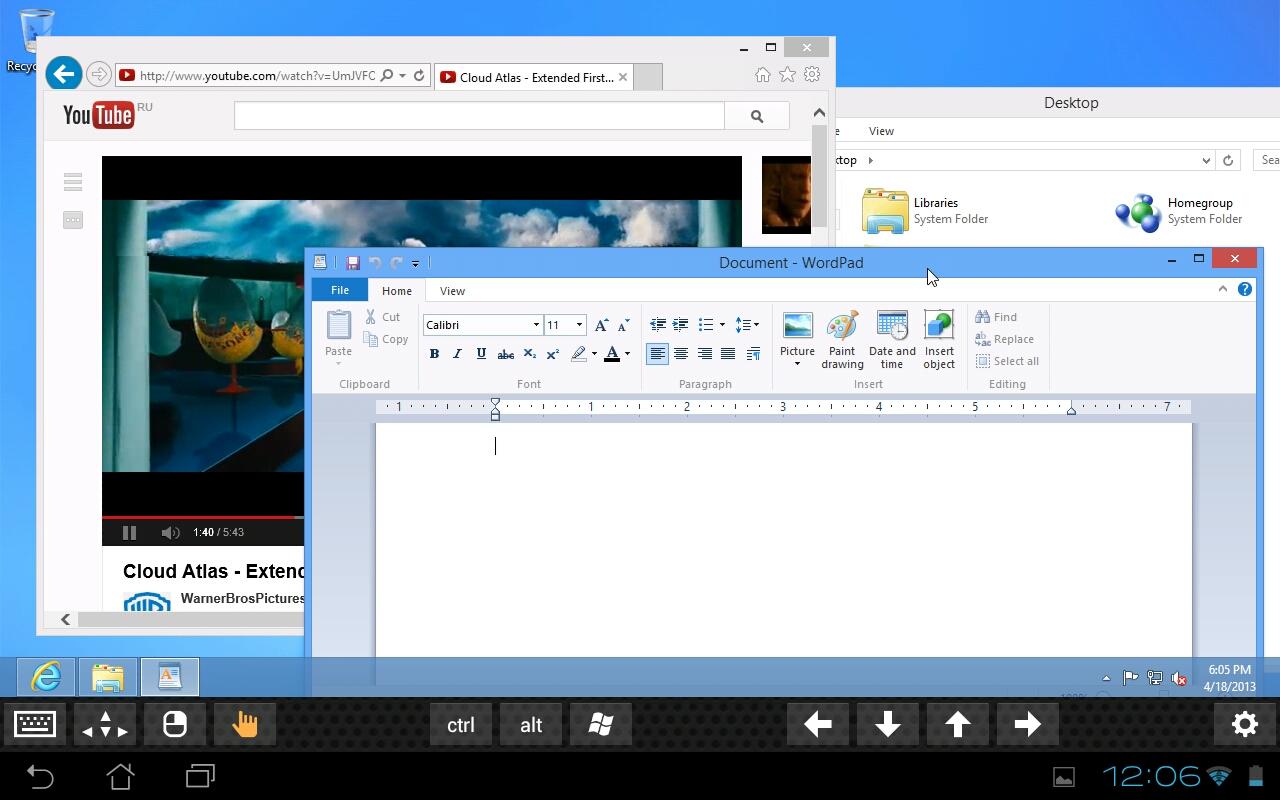Switch to the View ribbon tab
The height and width of the screenshot is (800, 1280).
pyautogui.click(x=452, y=291)
